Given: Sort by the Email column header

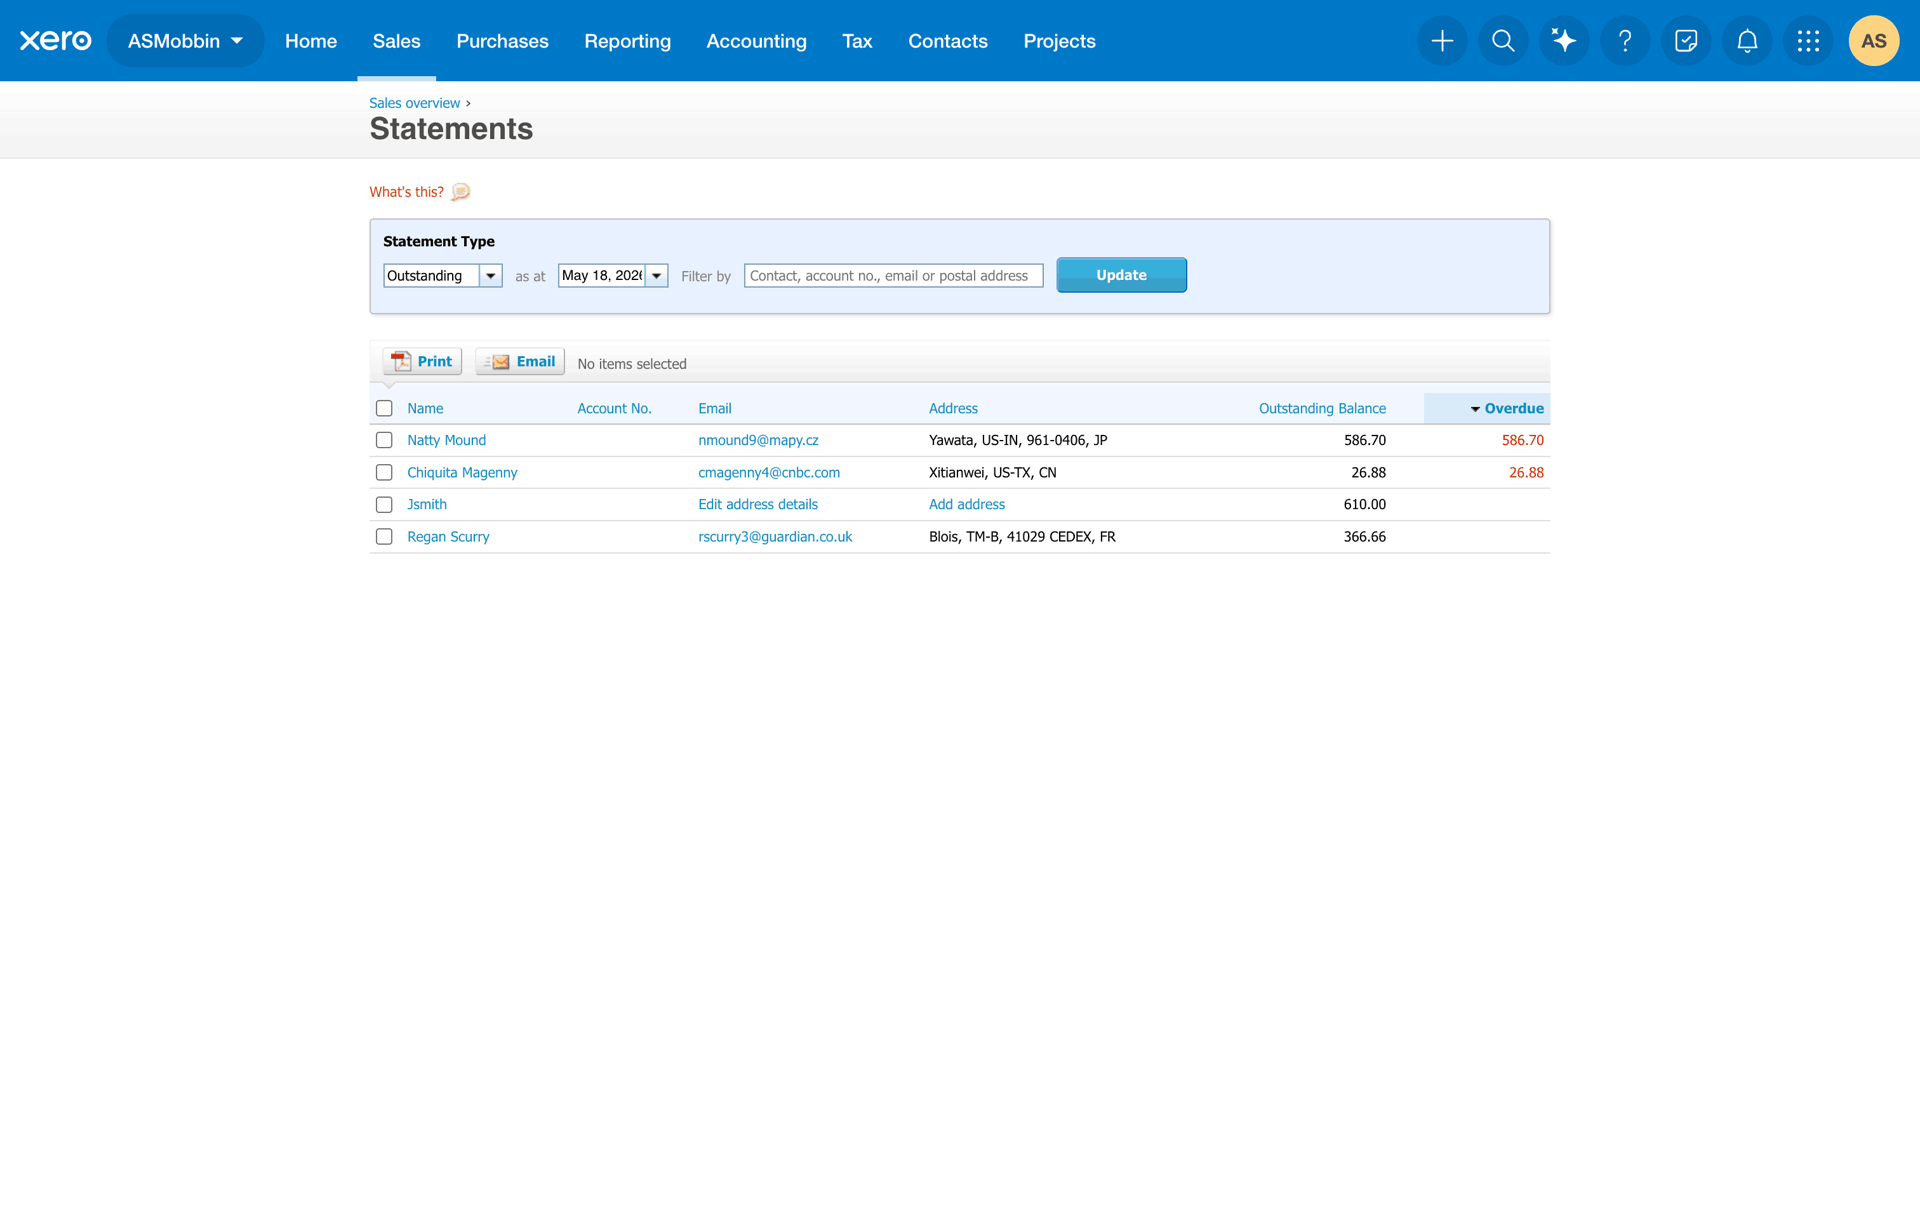Looking at the screenshot, I should tap(715, 408).
